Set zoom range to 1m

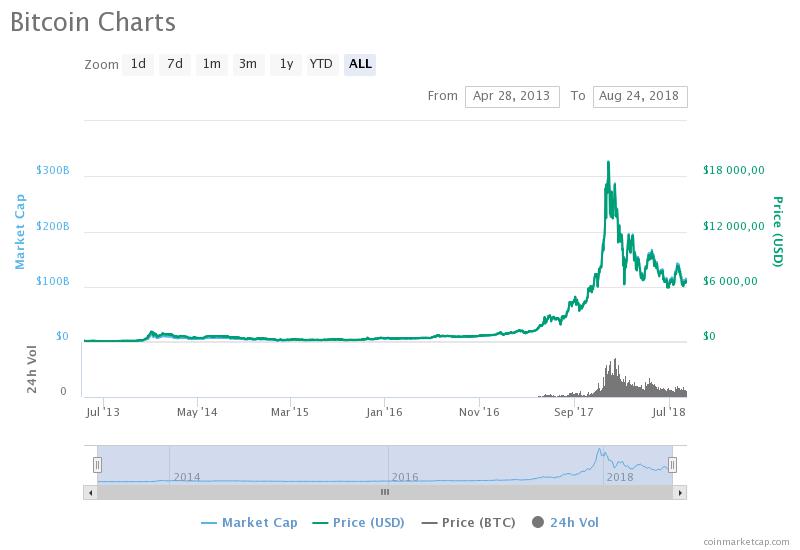(x=212, y=64)
